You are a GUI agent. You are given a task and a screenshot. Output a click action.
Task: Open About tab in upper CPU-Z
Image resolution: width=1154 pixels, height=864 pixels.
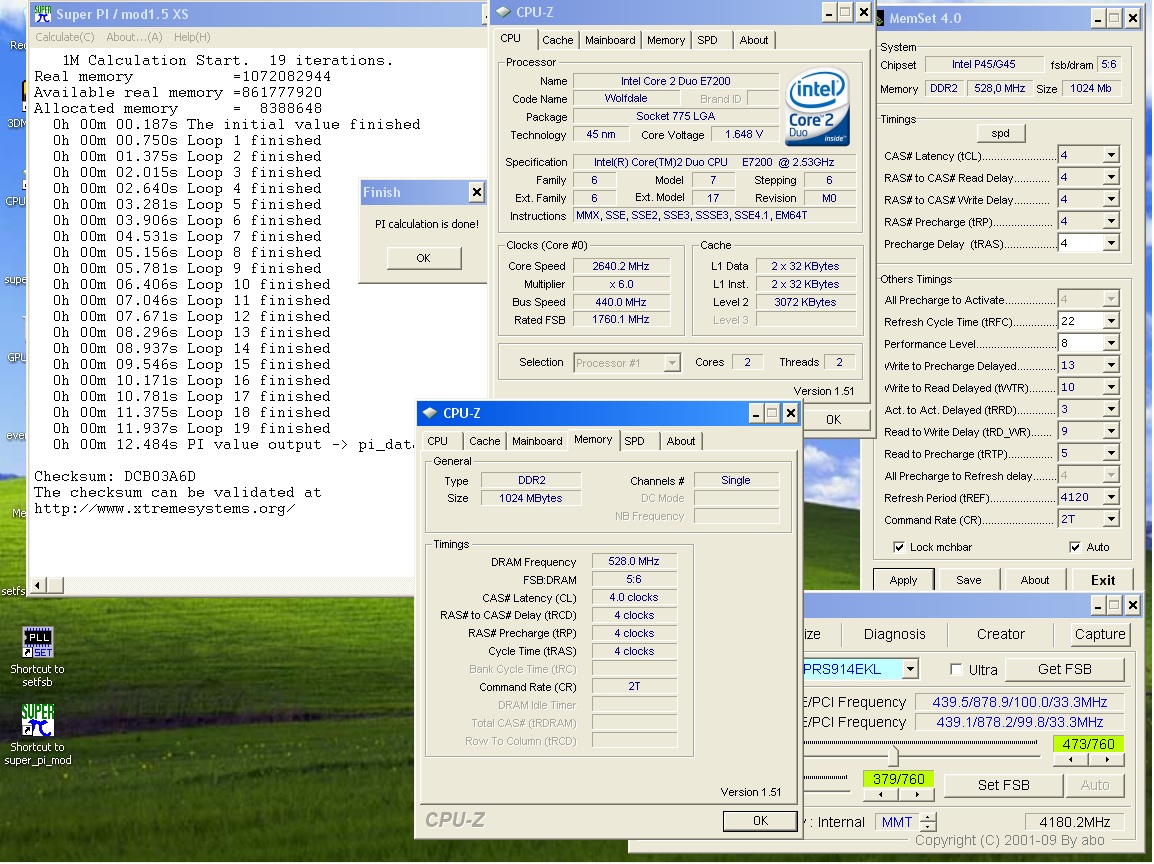tap(754, 40)
